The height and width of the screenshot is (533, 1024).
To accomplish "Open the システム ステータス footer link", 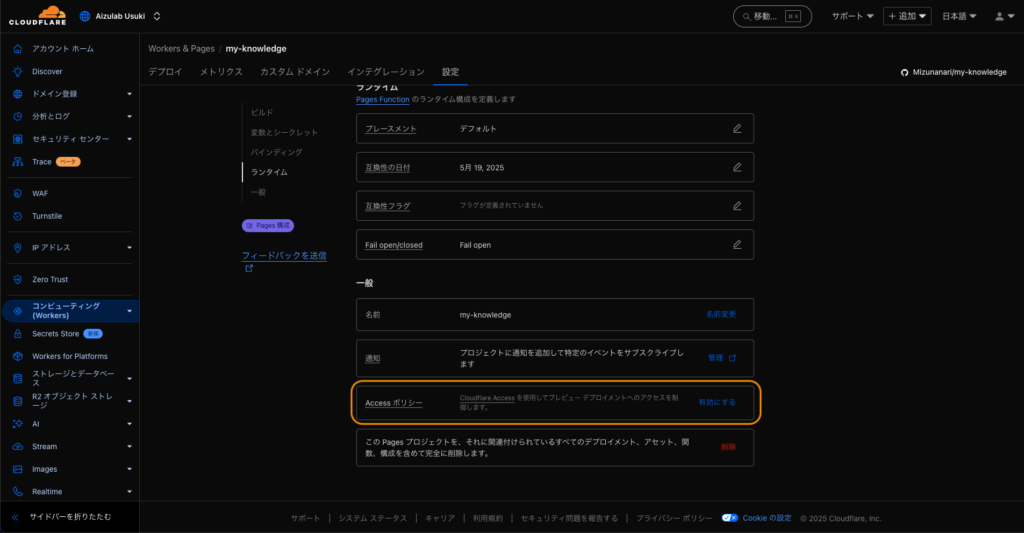I will 372,518.
